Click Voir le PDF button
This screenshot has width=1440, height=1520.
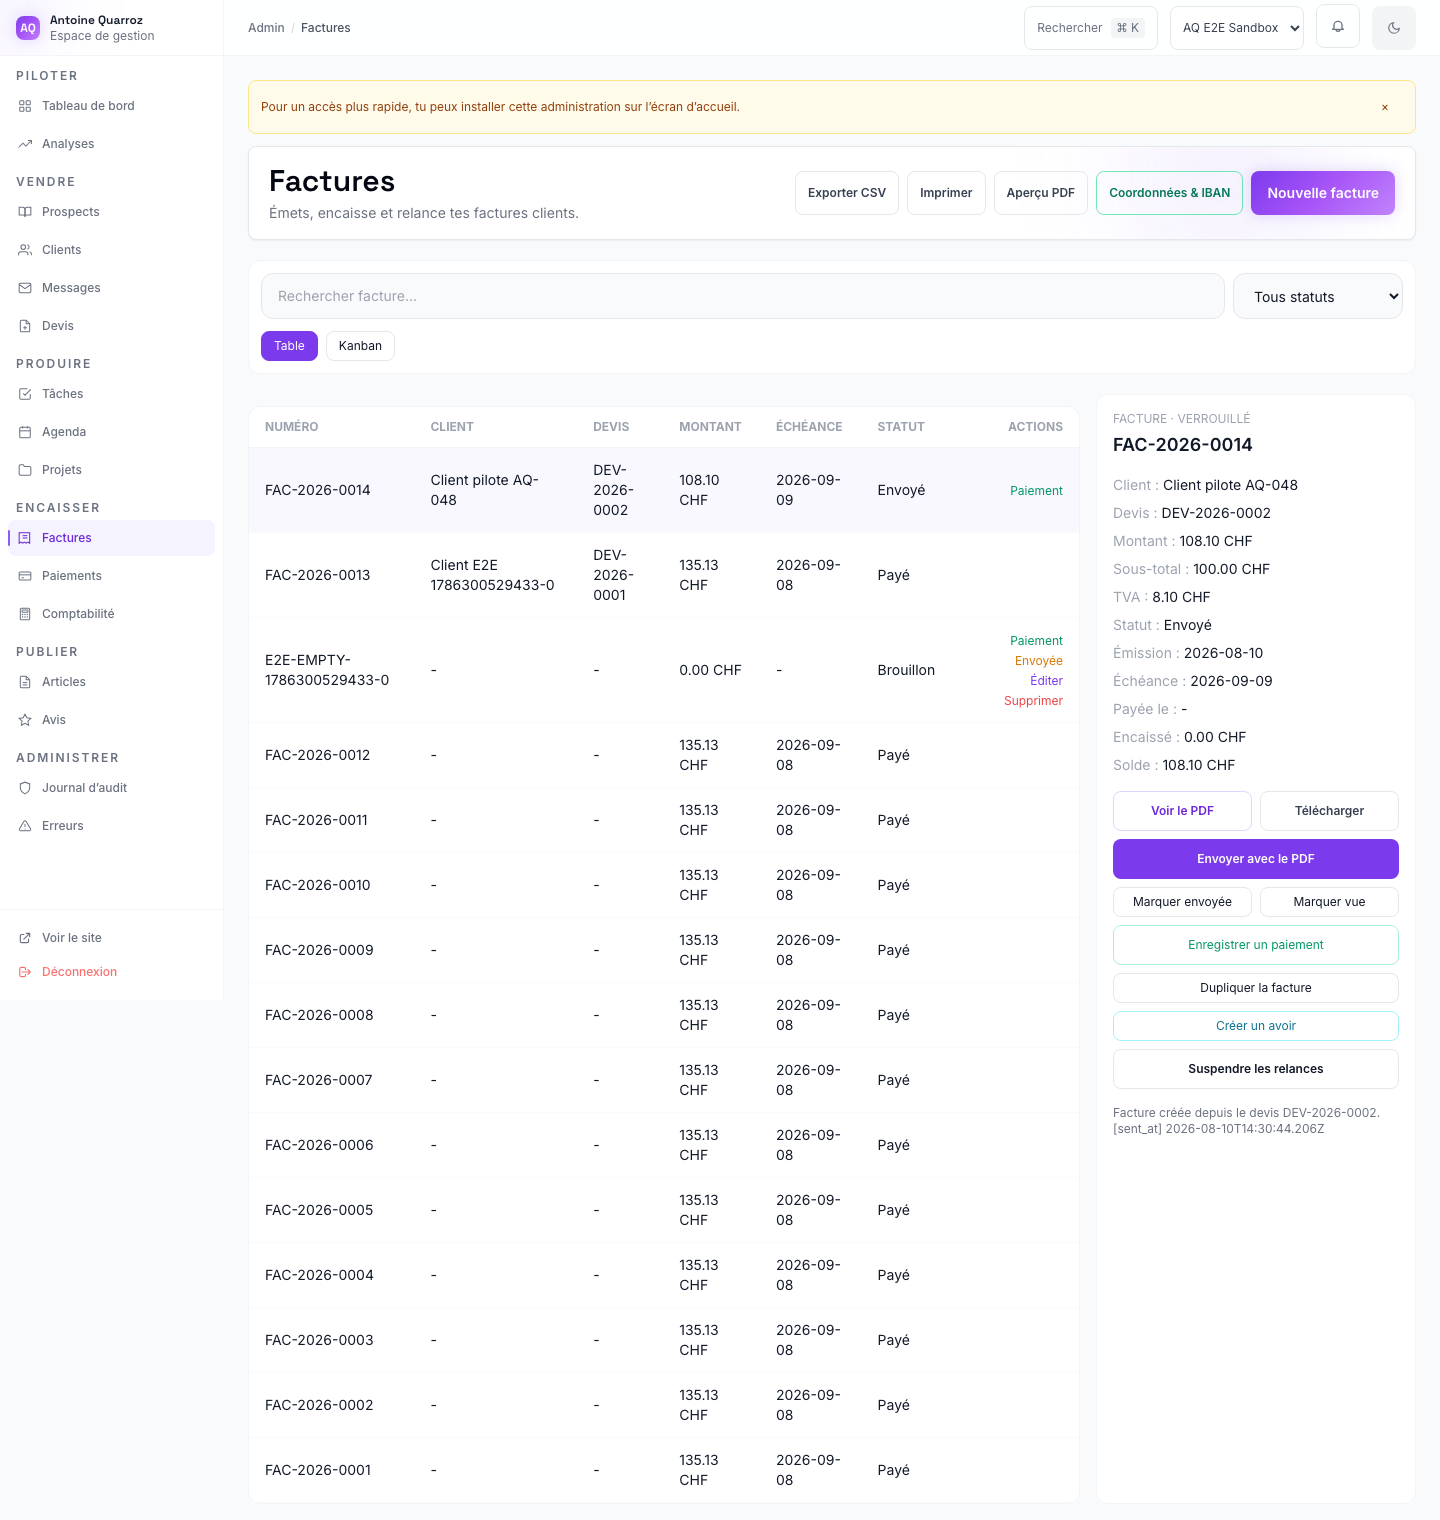[1182, 811]
